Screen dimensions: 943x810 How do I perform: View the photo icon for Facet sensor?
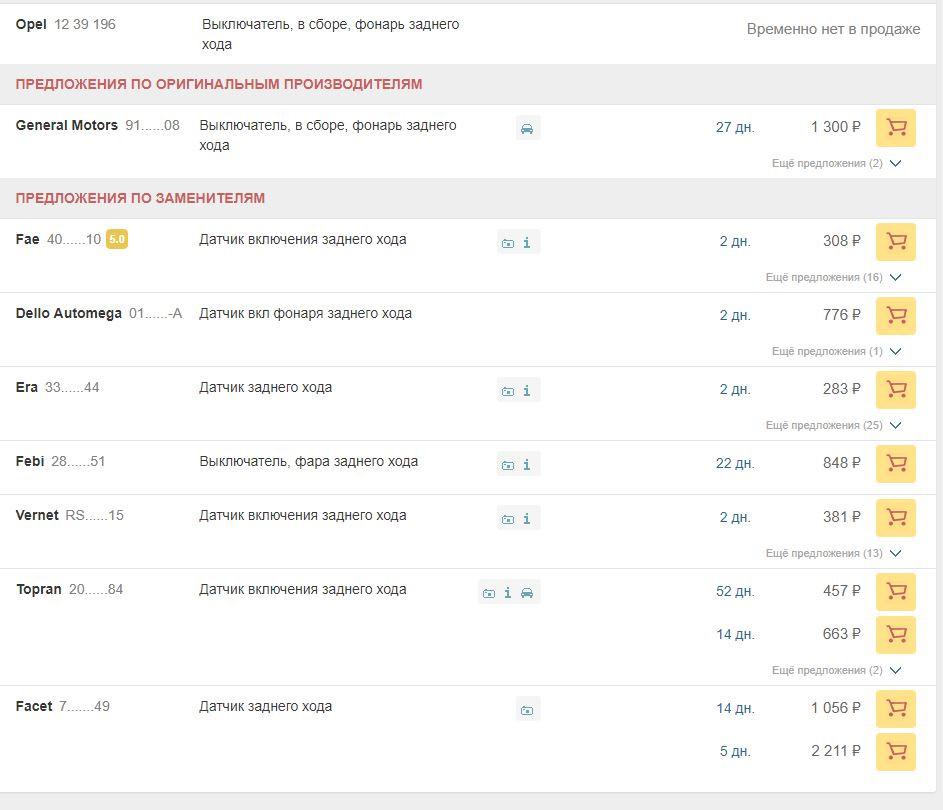[x=527, y=709]
